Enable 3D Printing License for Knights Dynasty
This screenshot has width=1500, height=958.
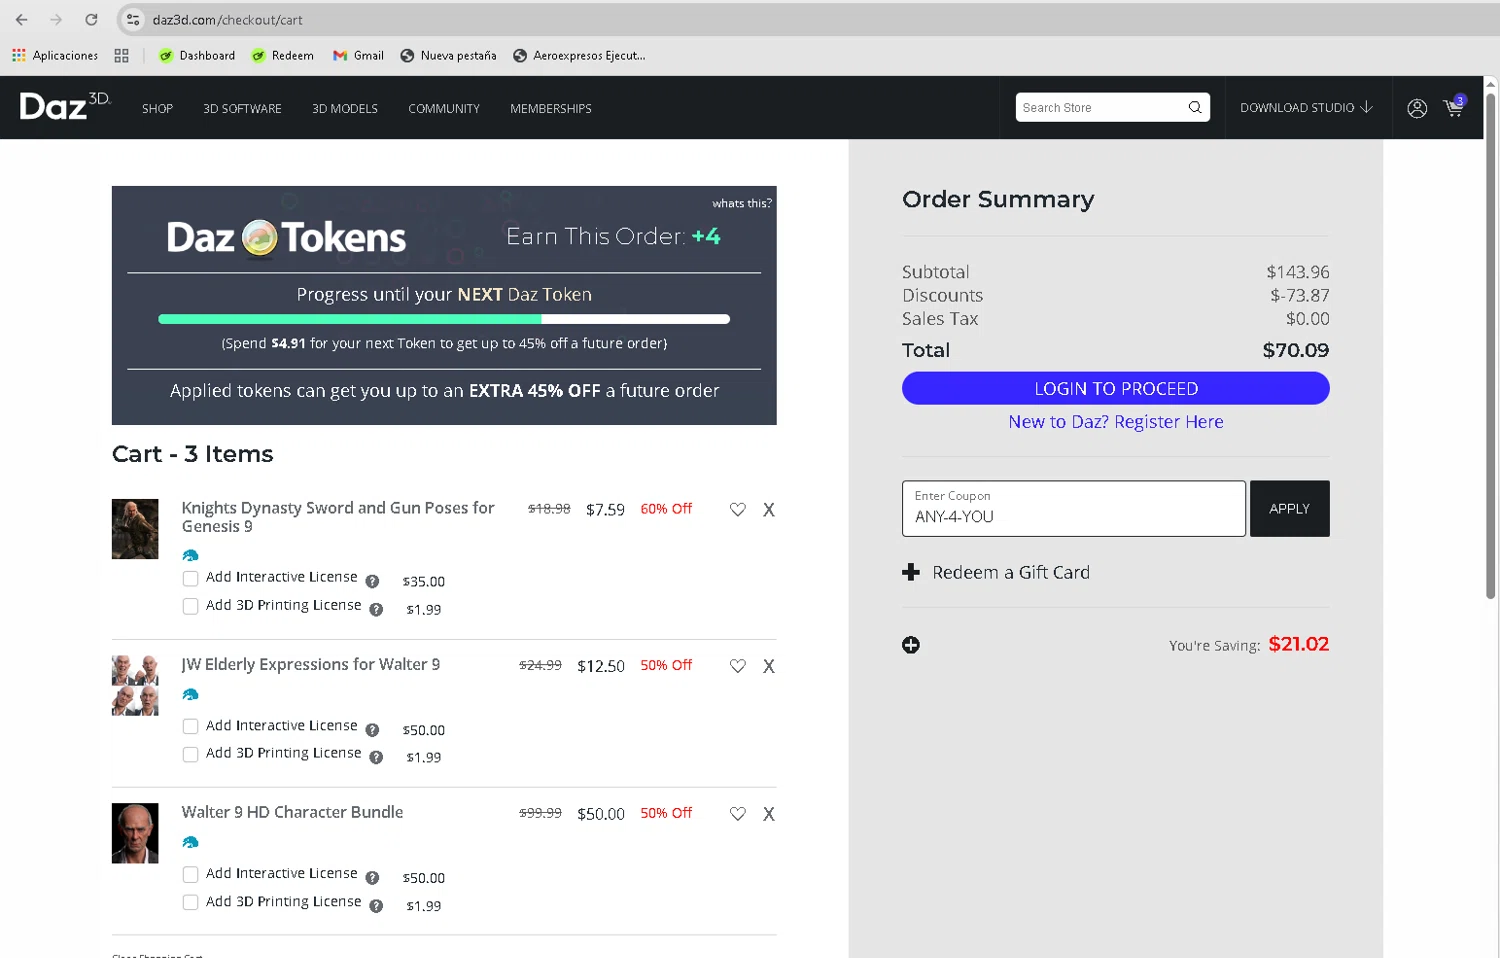click(x=190, y=606)
